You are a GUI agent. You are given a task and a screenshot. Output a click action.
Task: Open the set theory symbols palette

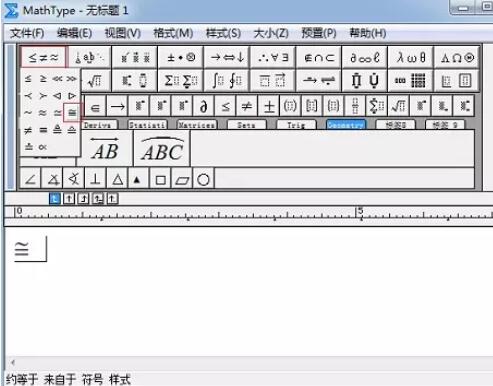tap(319, 57)
